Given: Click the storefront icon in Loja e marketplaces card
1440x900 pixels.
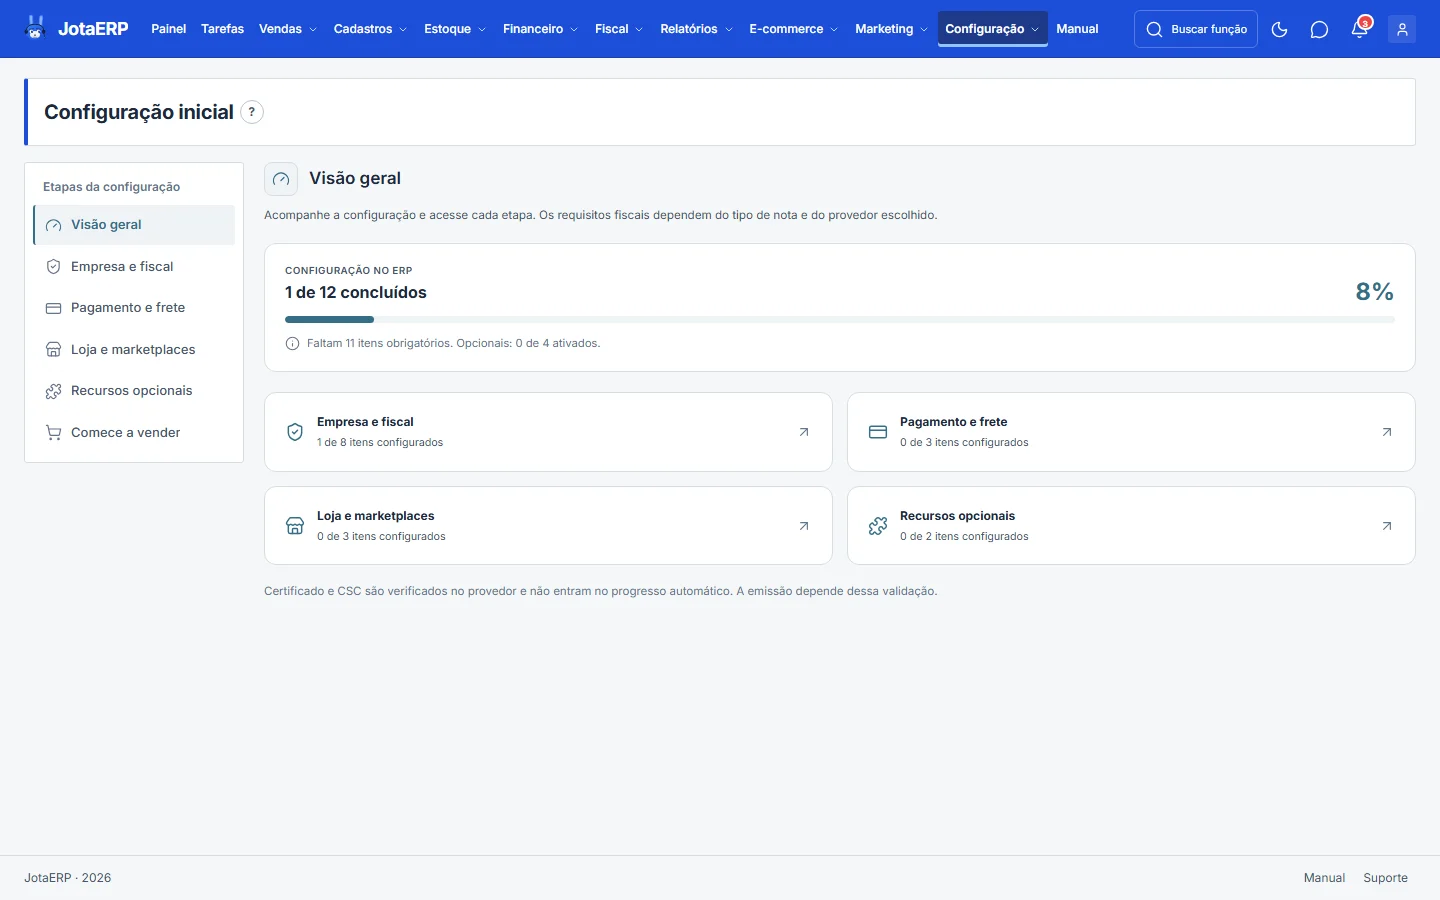Looking at the screenshot, I should click(295, 526).
